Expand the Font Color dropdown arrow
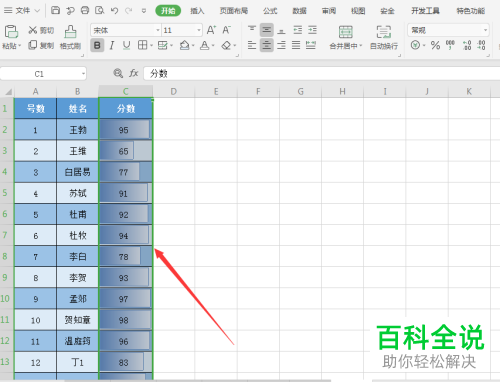500x382 pixels. click(213, 46)
